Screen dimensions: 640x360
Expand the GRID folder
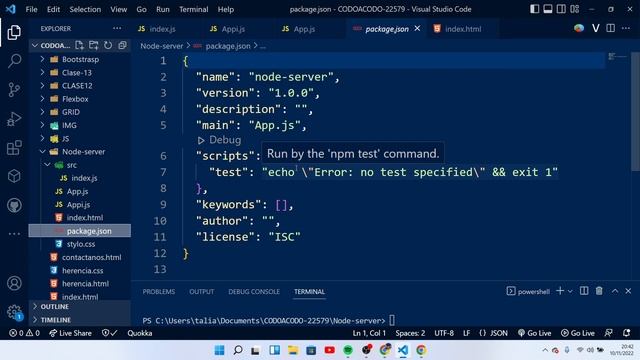pos(71,112)
